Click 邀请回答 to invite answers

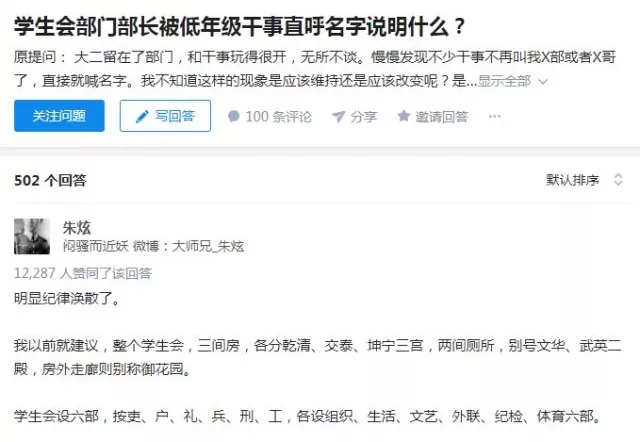coord(433,116)
